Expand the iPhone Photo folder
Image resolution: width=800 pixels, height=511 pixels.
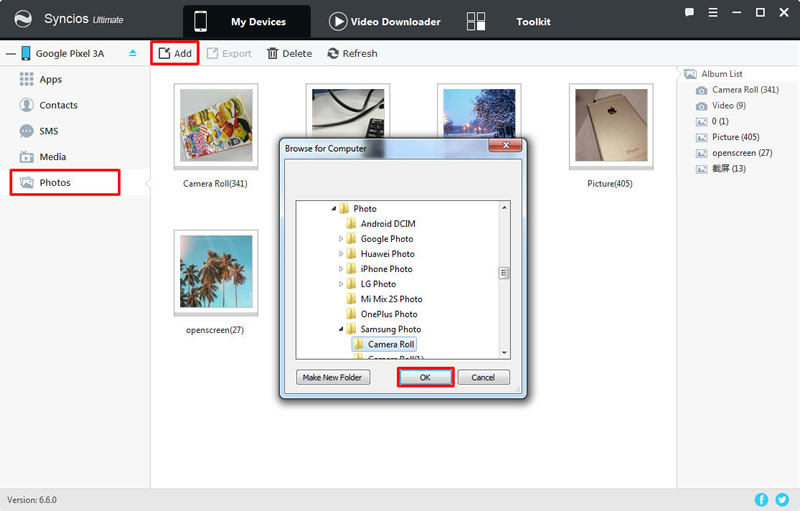pos(341,269)
